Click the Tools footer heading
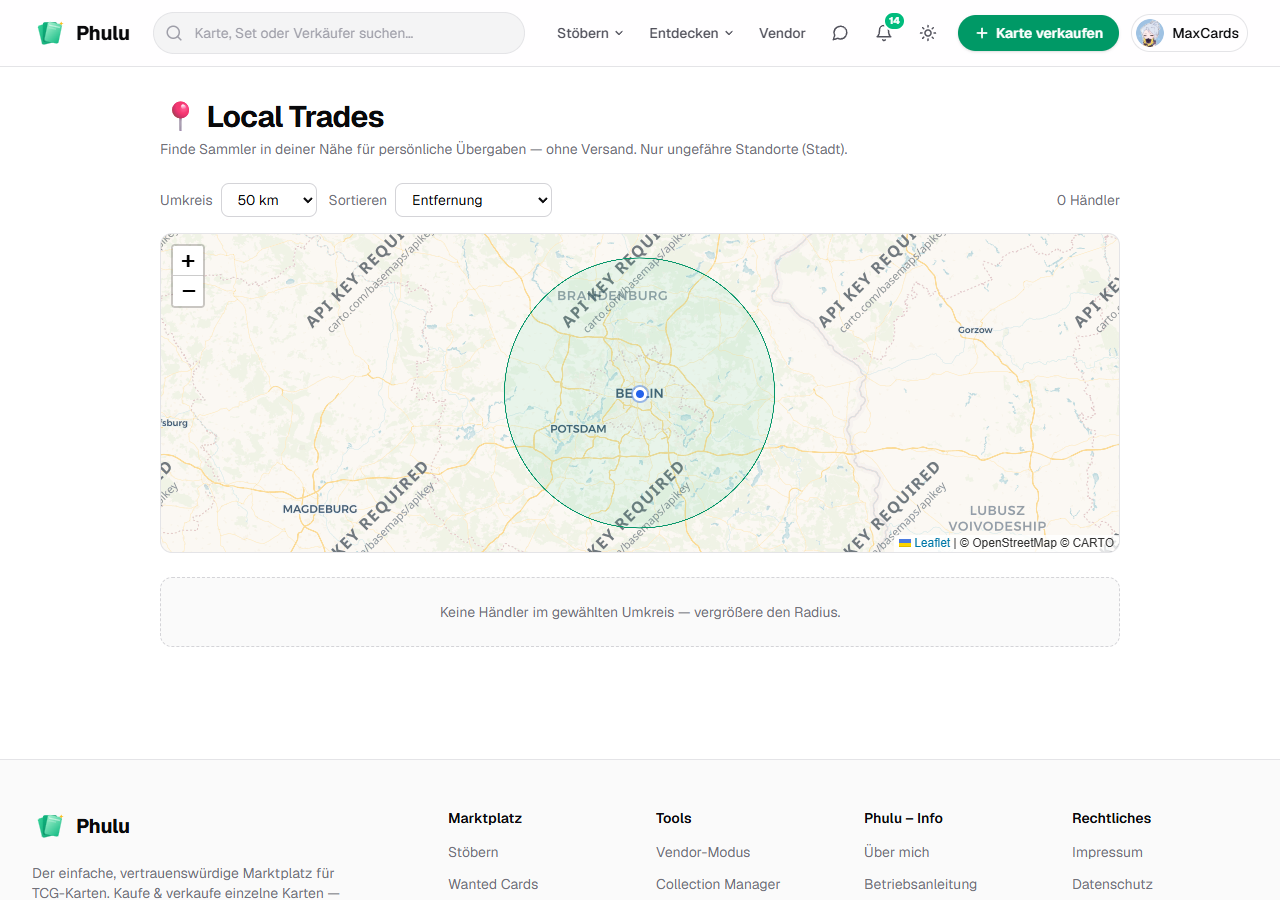 point(674,818)
